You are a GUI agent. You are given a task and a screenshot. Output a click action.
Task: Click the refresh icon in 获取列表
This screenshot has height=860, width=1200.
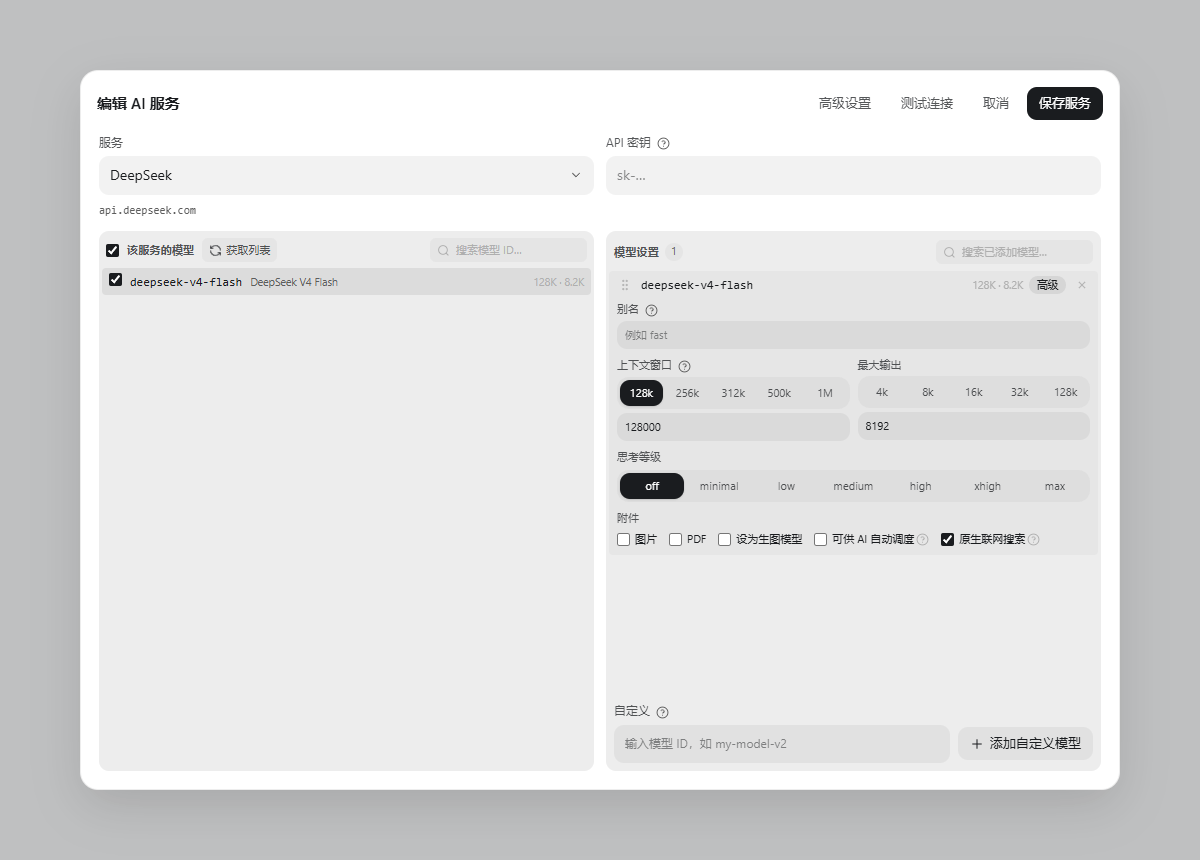click(215, 250)
